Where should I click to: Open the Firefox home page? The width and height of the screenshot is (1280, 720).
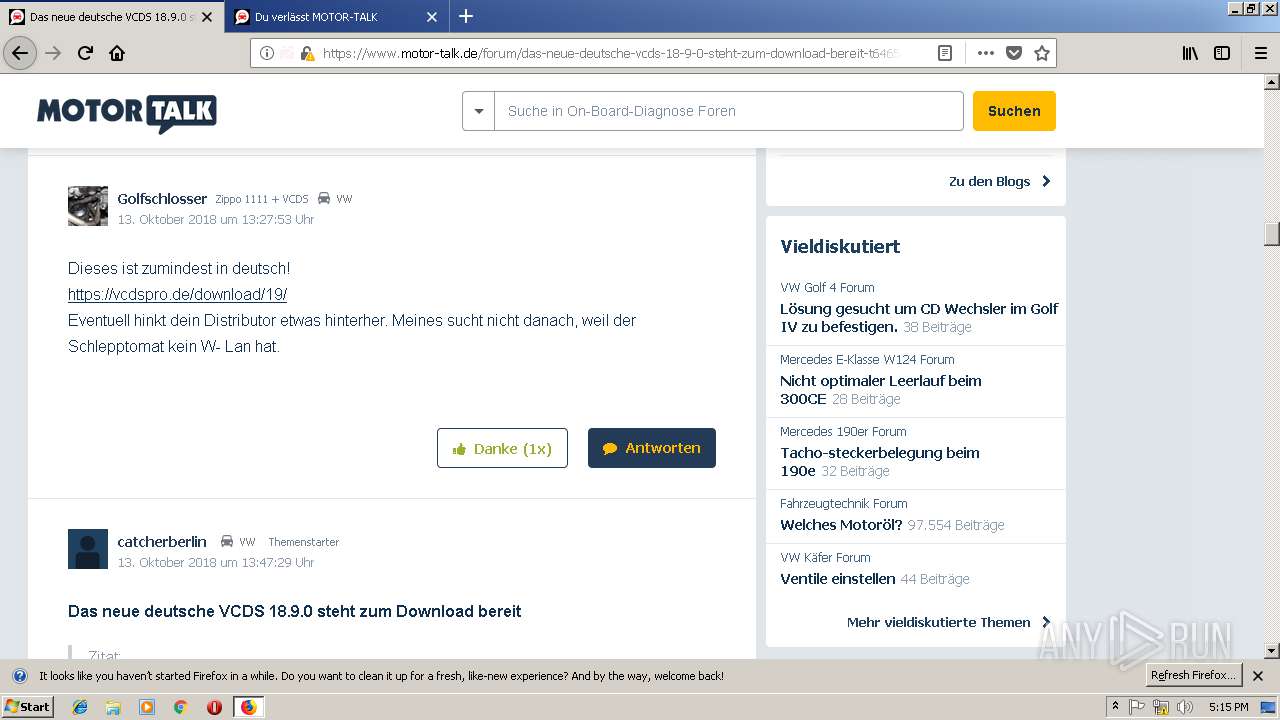click(x=117, y=53)
